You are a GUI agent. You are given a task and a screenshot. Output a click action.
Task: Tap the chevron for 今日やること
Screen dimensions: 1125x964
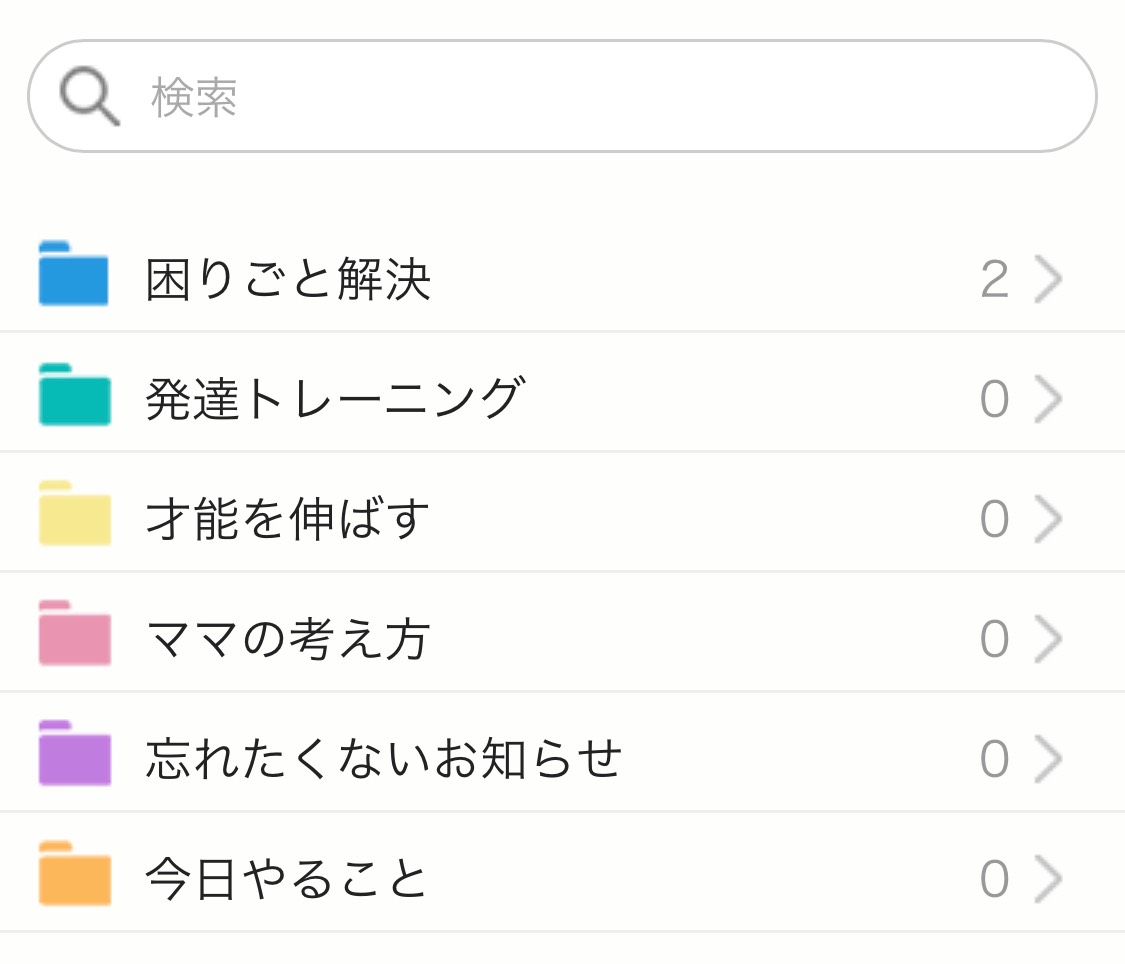pyautogui.click(x=1047, y=880)
